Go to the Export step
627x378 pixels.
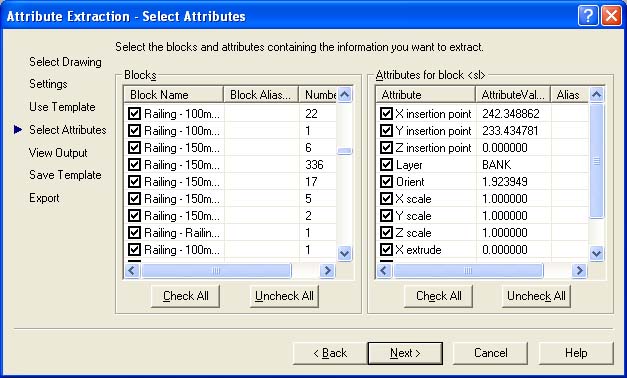click(44, 198)
